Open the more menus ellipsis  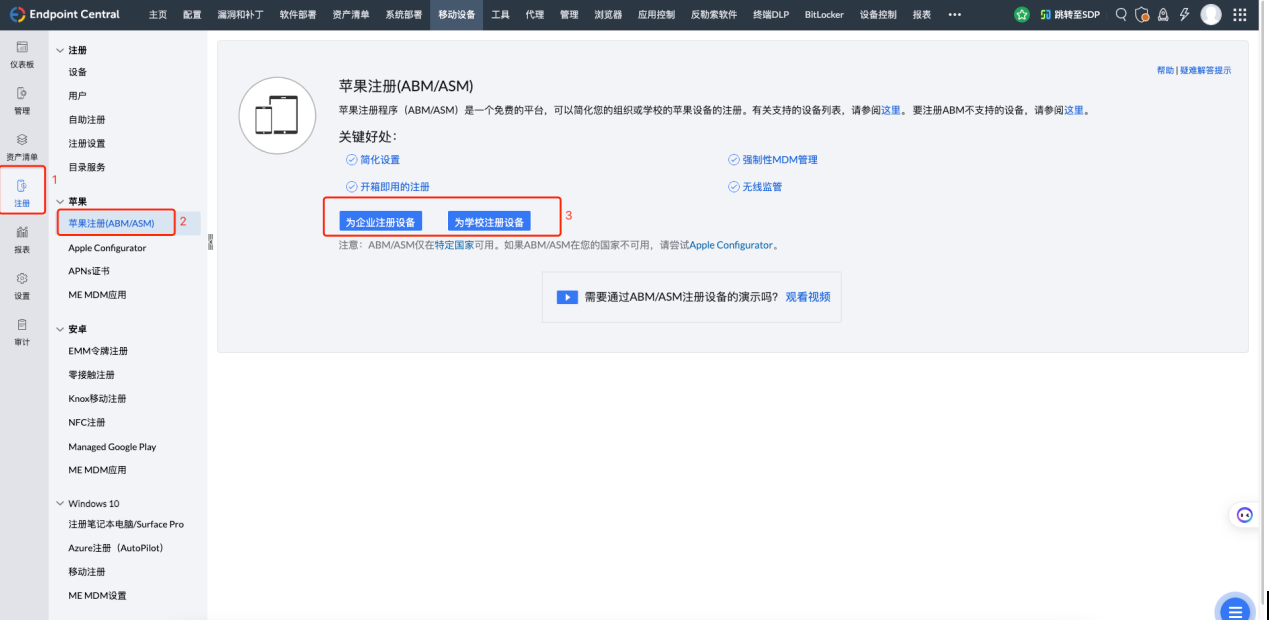pos(954,14)
